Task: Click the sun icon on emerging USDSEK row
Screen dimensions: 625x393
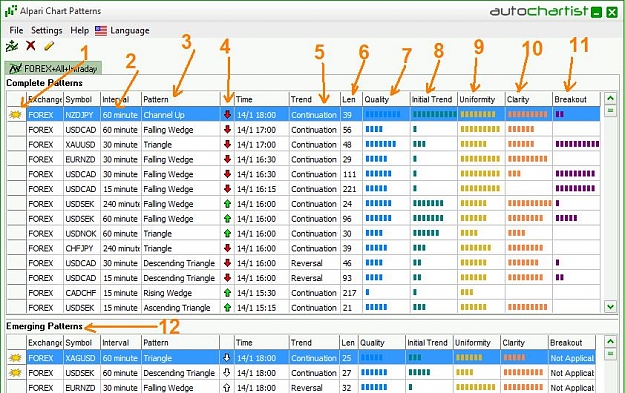Action: click(x=16, y=373)
